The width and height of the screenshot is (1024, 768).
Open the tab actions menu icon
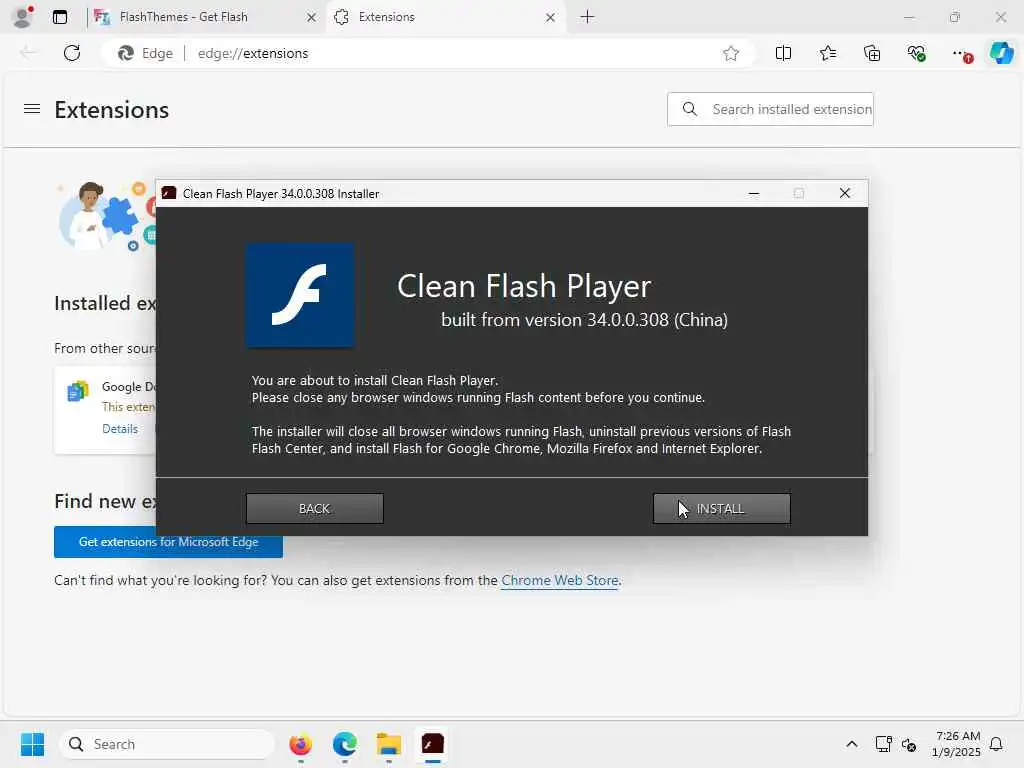60,17
